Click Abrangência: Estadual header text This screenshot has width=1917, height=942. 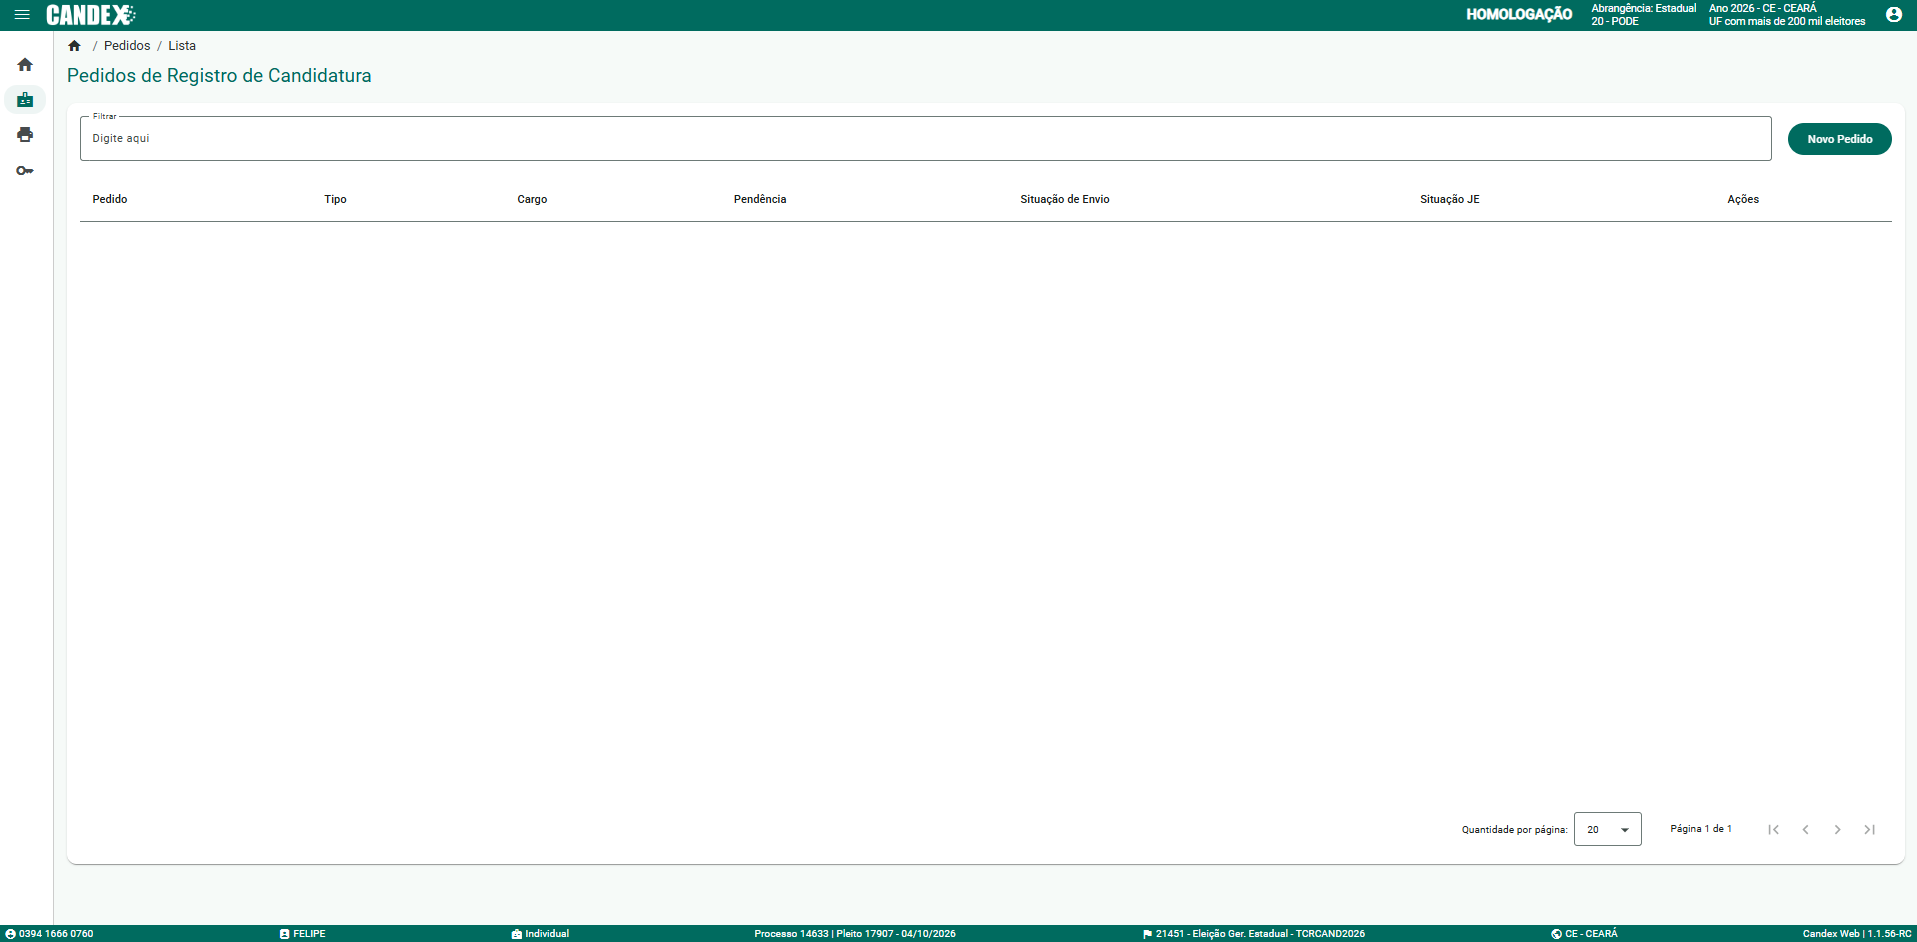point(1643,8)
